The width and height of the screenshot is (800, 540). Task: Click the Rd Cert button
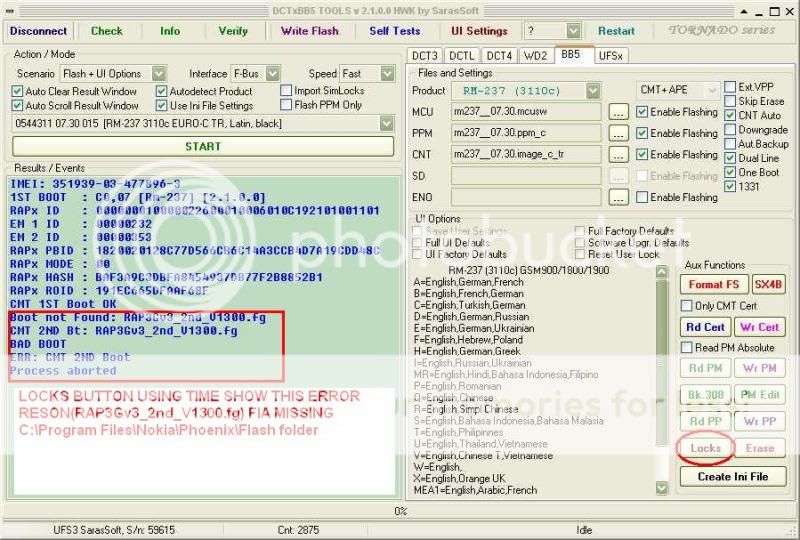point(705,327)
